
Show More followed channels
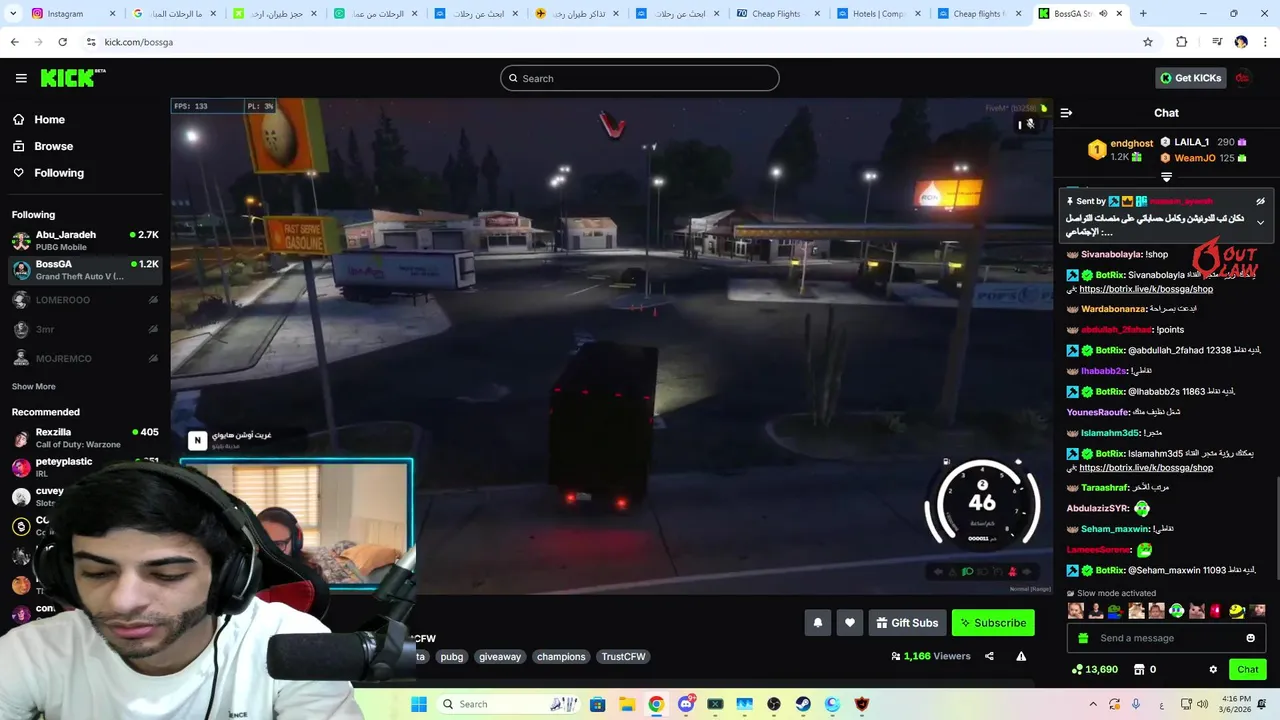click(34, 386)
